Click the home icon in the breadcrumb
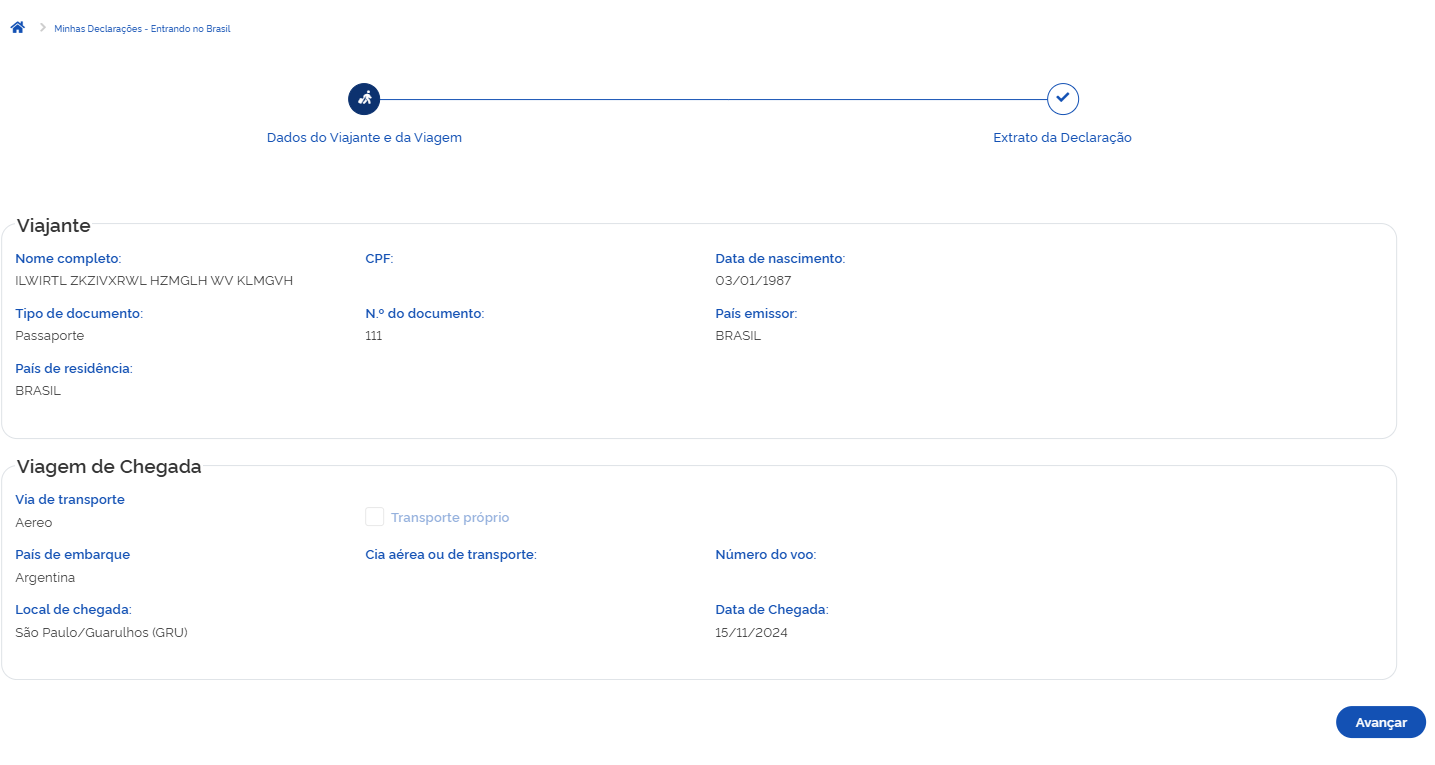The image size is (1435, 765). [x=17, y=28]
